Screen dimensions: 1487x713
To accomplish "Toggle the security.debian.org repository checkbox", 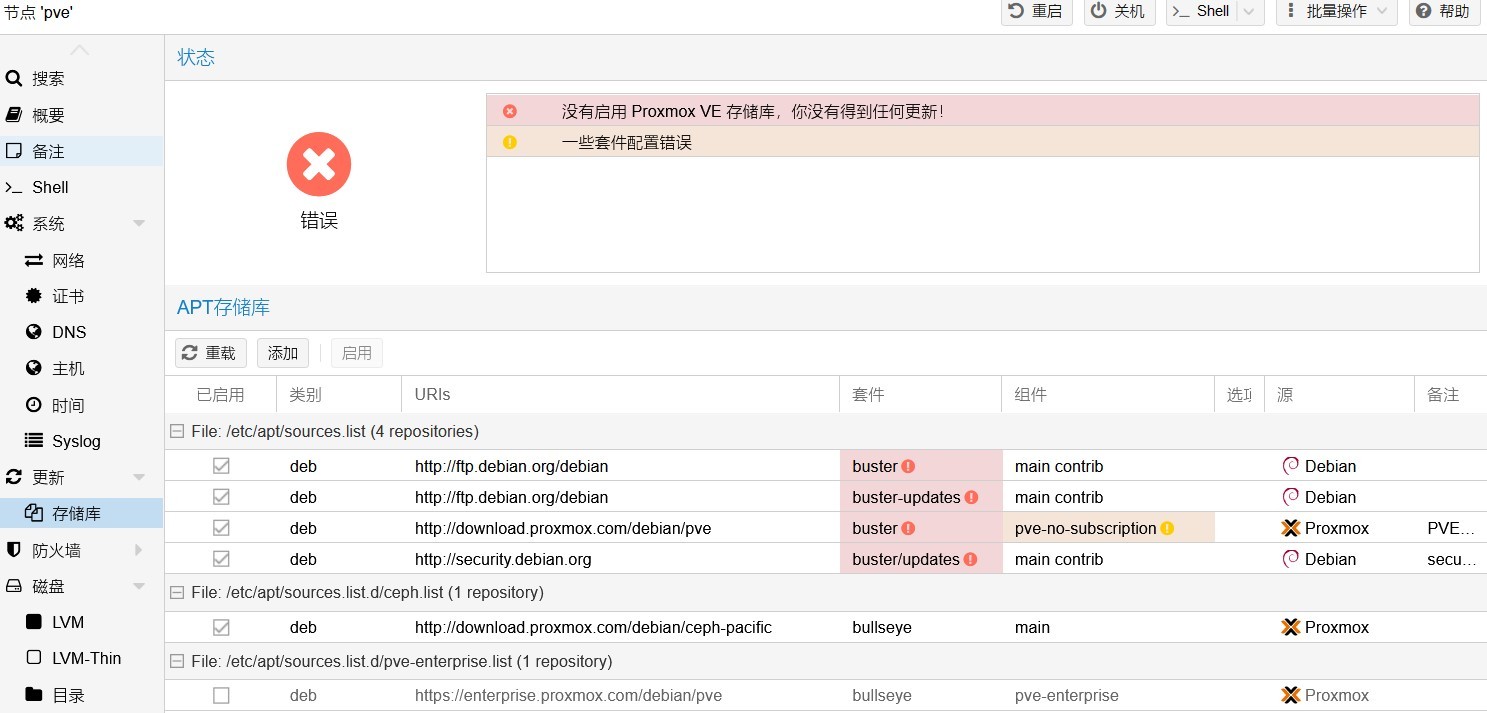I will pos(221,559).
